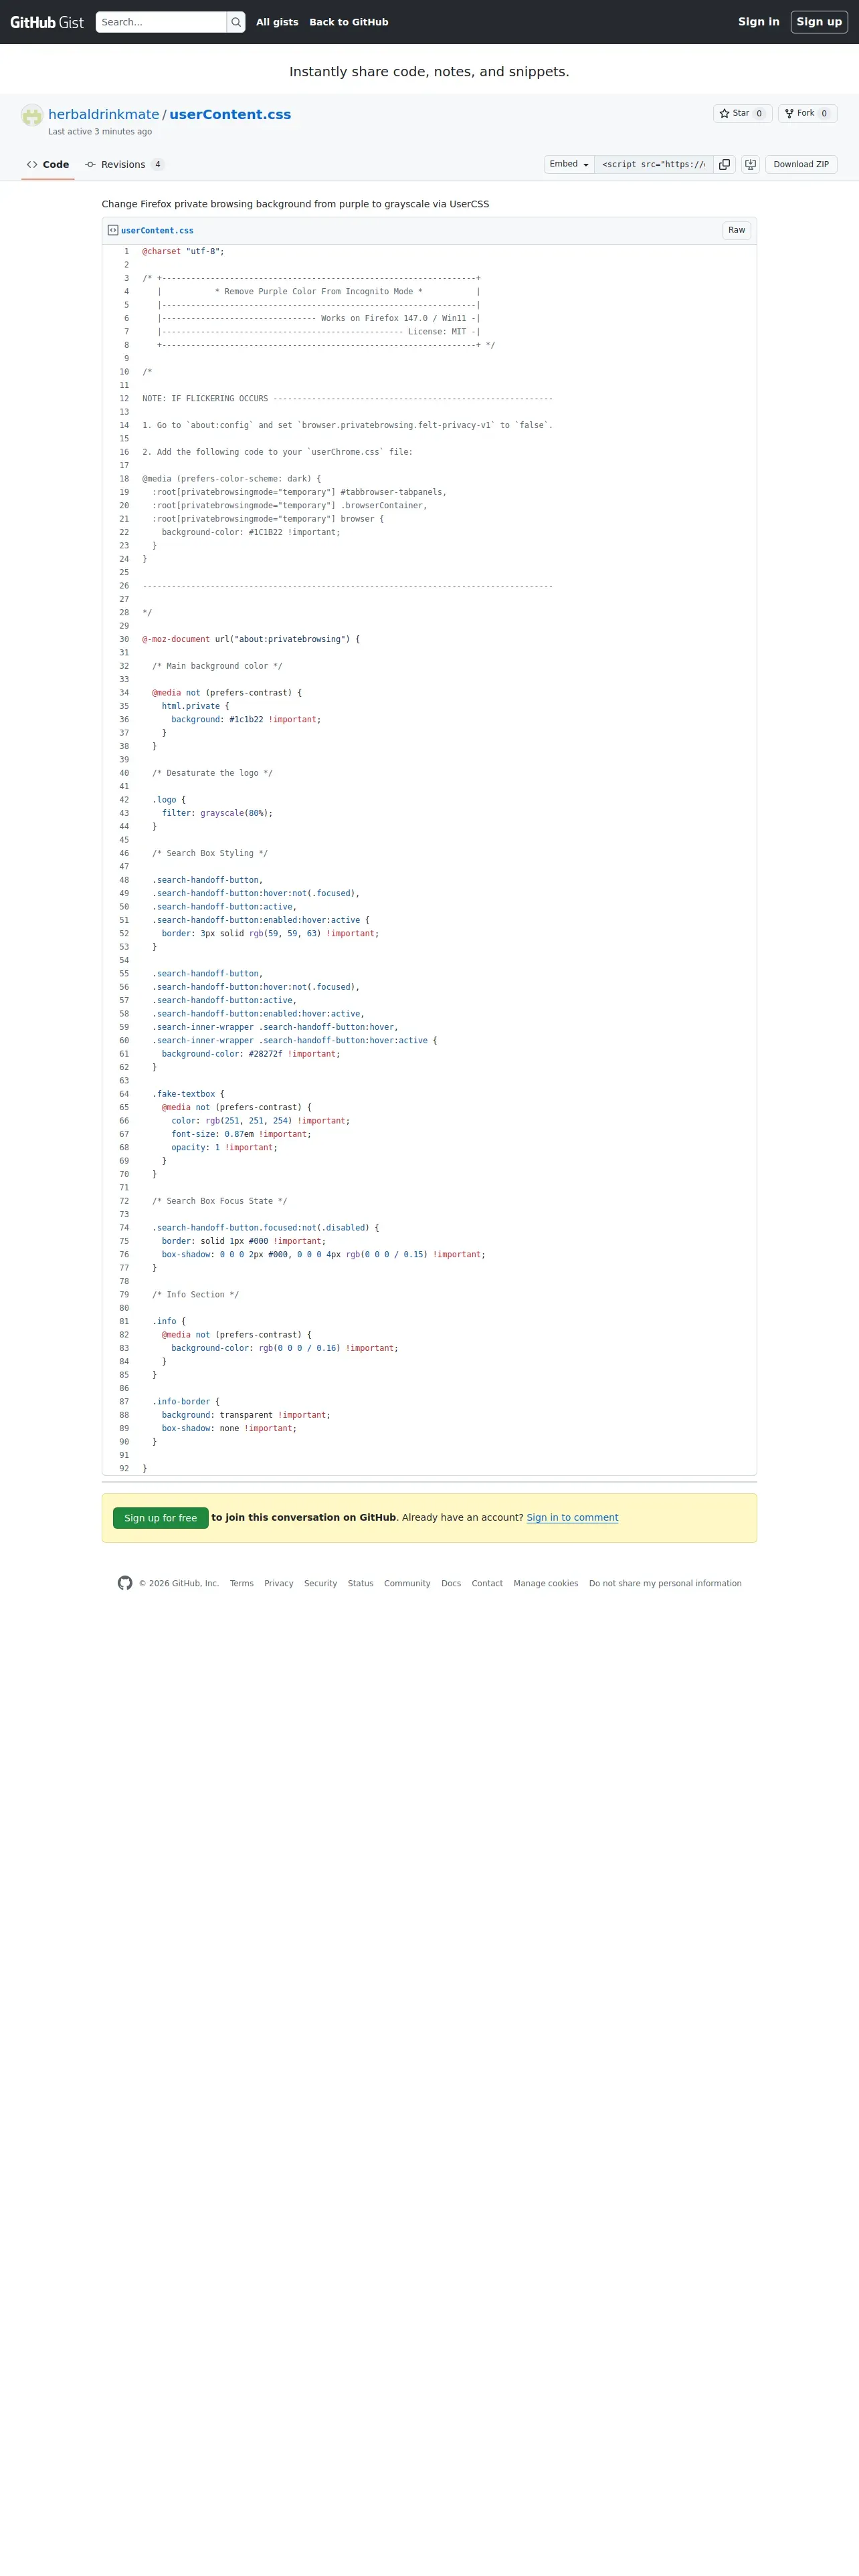Click line number 92 in code
The image size is (859, 2576).
tap(119, 1468)
